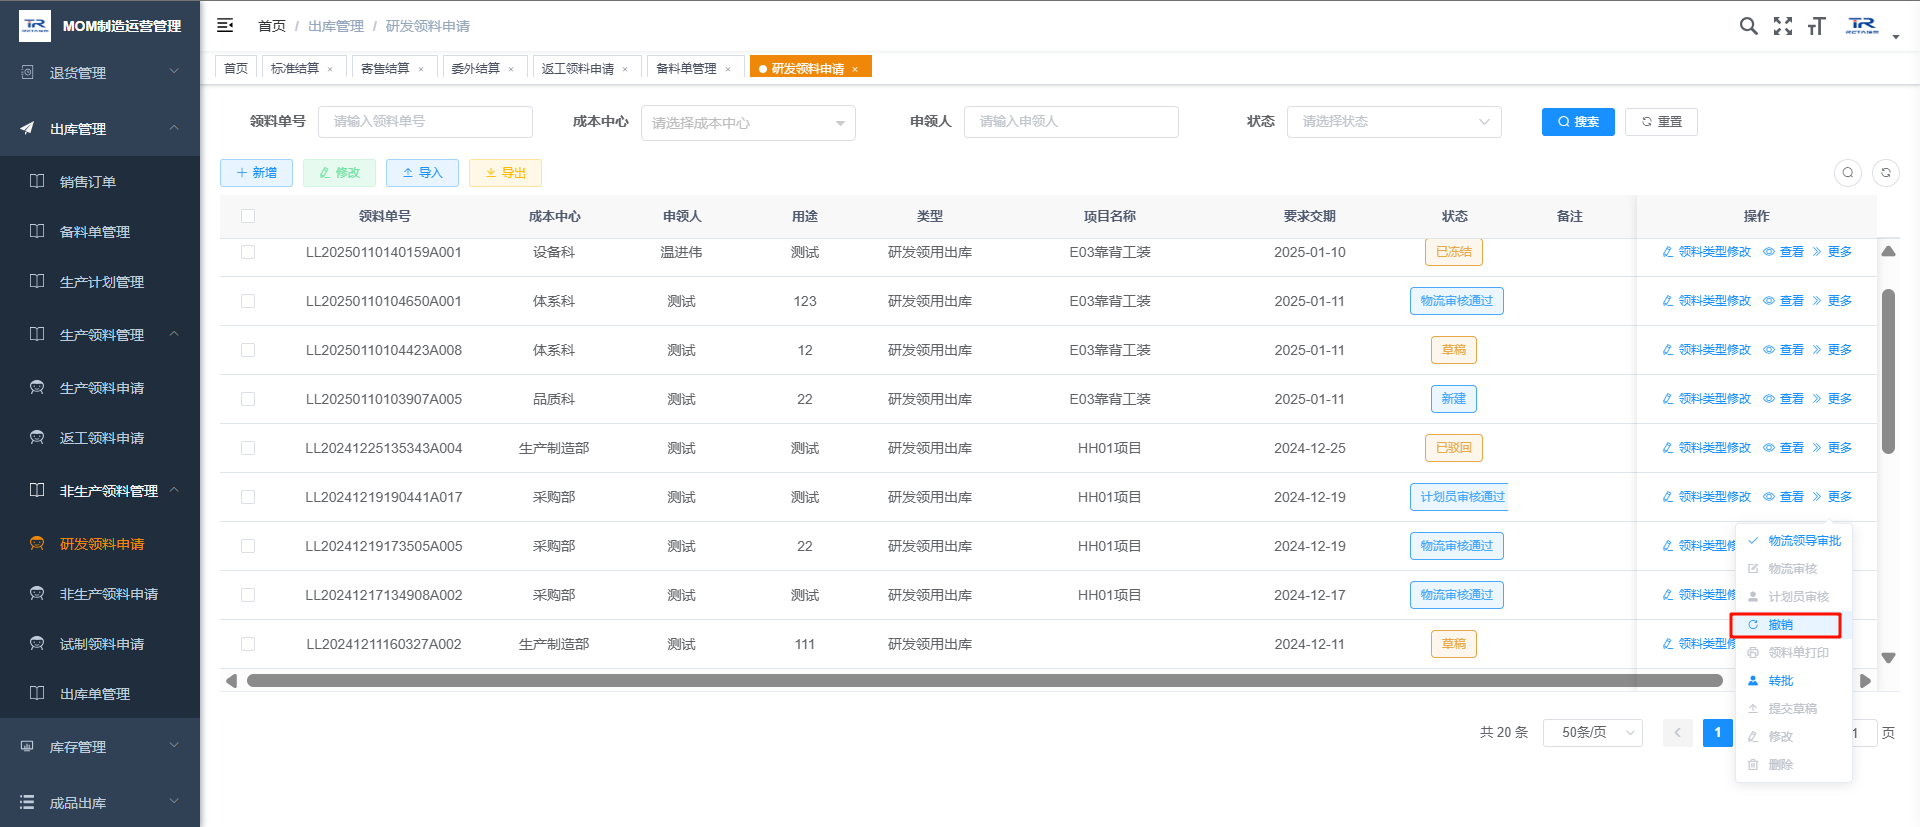Check the LL20250110104650A001 row checkbox
This screenshot has width=1920, height=827.
[x=248, y=301]
